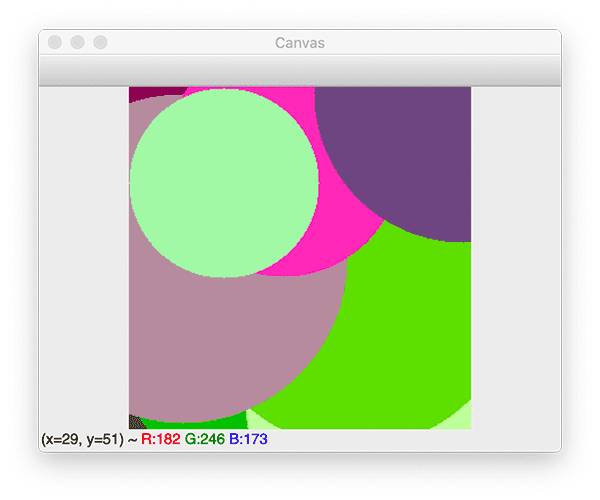Click the mauve pink circle area
This screenshot has width=600, height=500.
point(230,337)
